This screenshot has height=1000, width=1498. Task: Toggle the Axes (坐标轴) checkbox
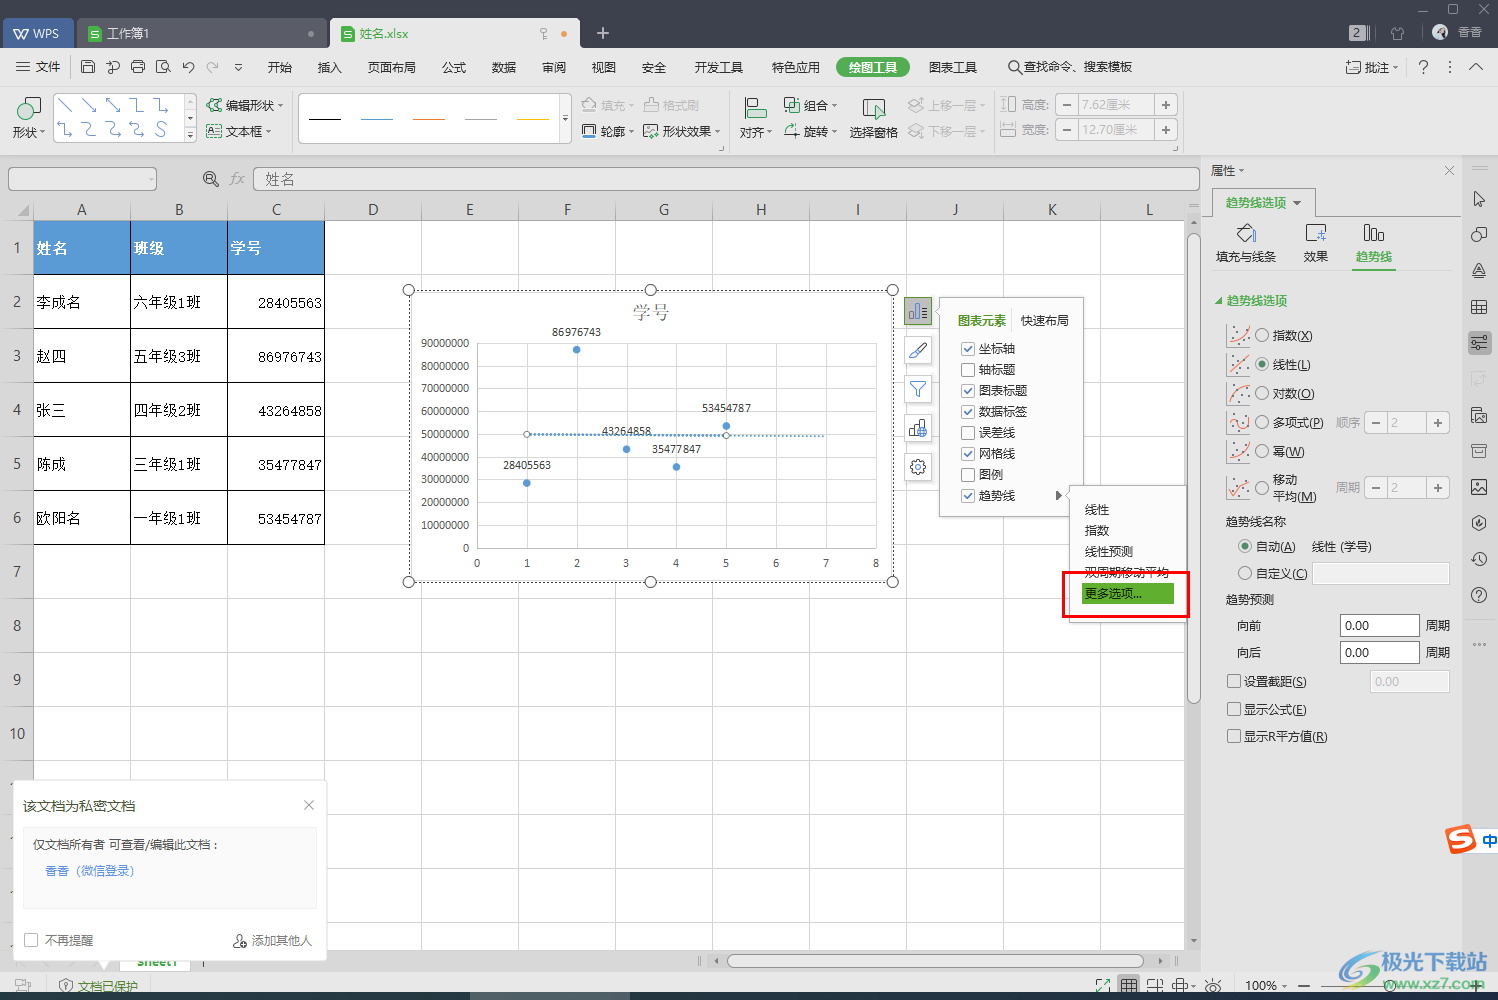(x=968, y=349)
